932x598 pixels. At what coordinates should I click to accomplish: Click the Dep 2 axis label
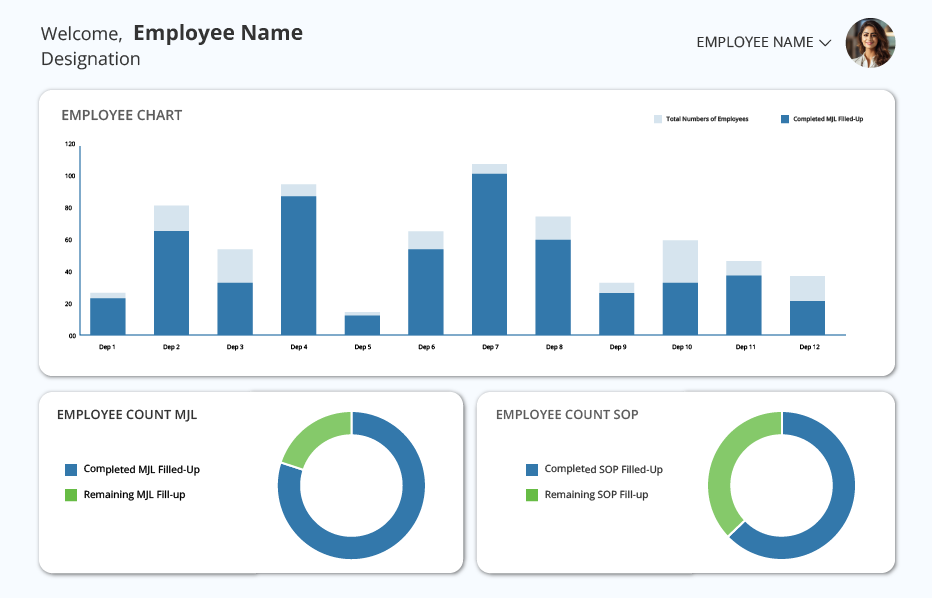(171, 347)
